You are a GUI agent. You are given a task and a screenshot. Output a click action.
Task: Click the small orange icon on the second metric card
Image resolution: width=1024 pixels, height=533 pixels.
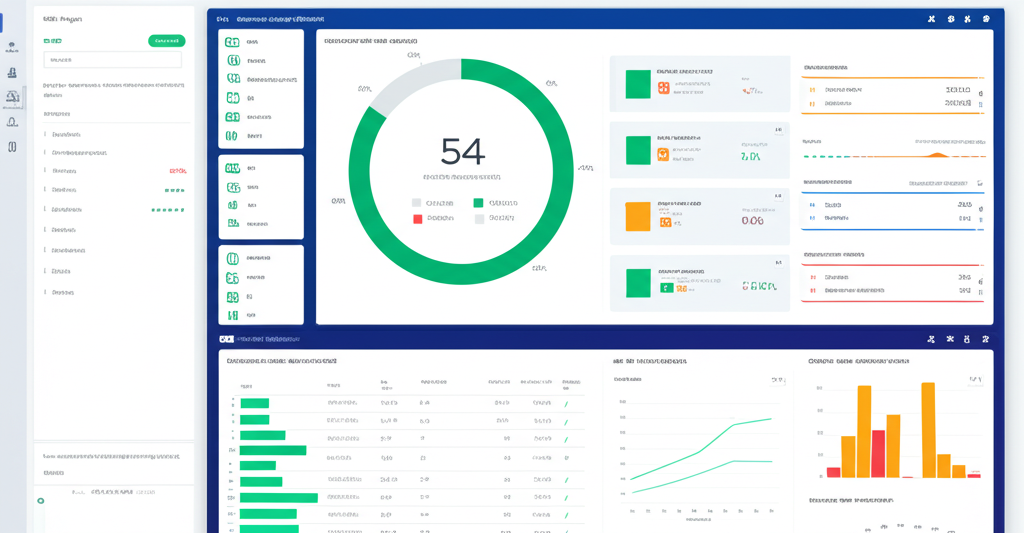tap(663, 155)
